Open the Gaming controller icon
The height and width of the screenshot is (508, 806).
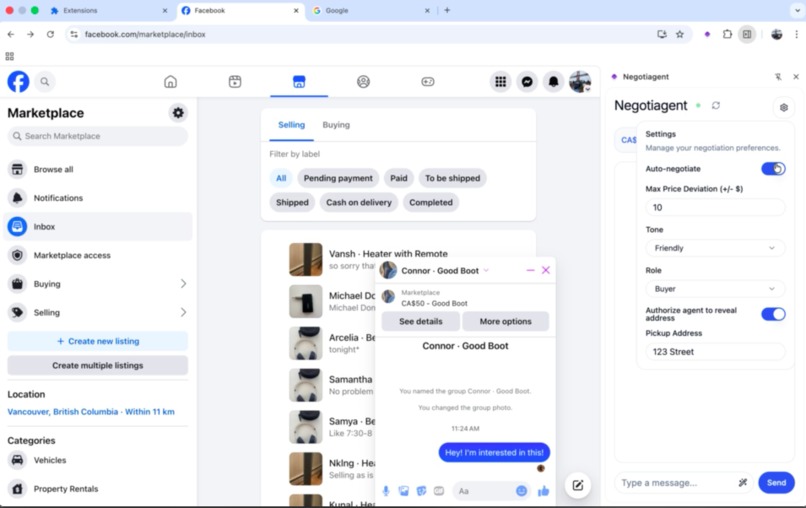[x=428, y=82]
